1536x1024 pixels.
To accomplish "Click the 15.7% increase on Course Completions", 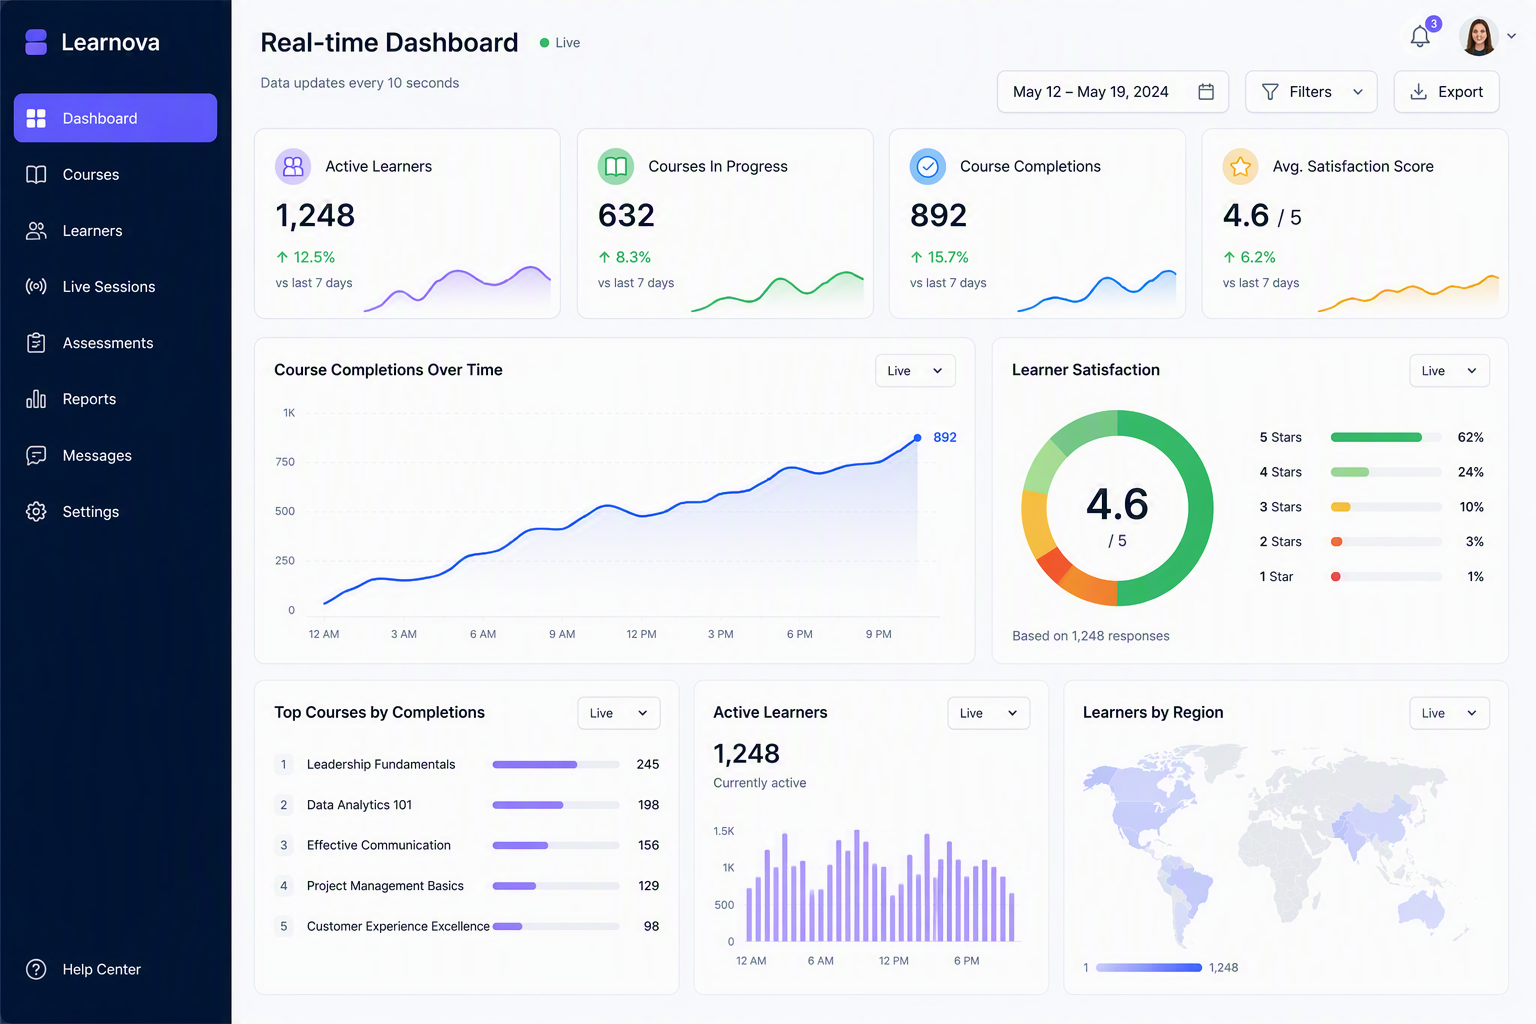I will click(x=939, y=257).
